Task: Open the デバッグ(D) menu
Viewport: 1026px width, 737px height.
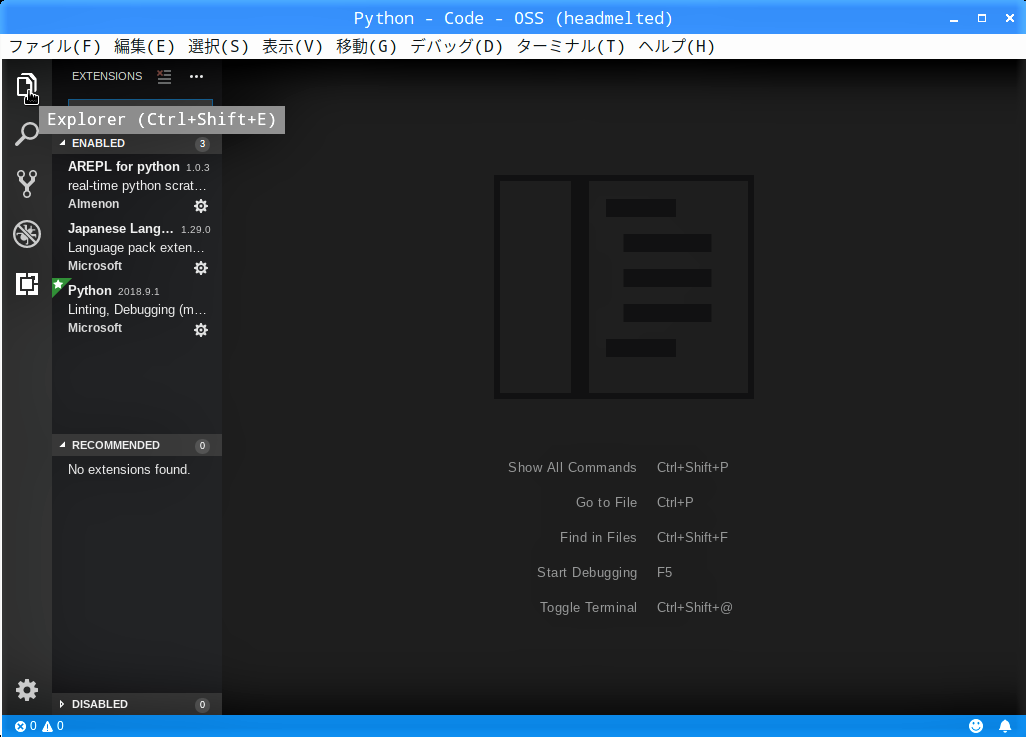Action: [457, 46]
